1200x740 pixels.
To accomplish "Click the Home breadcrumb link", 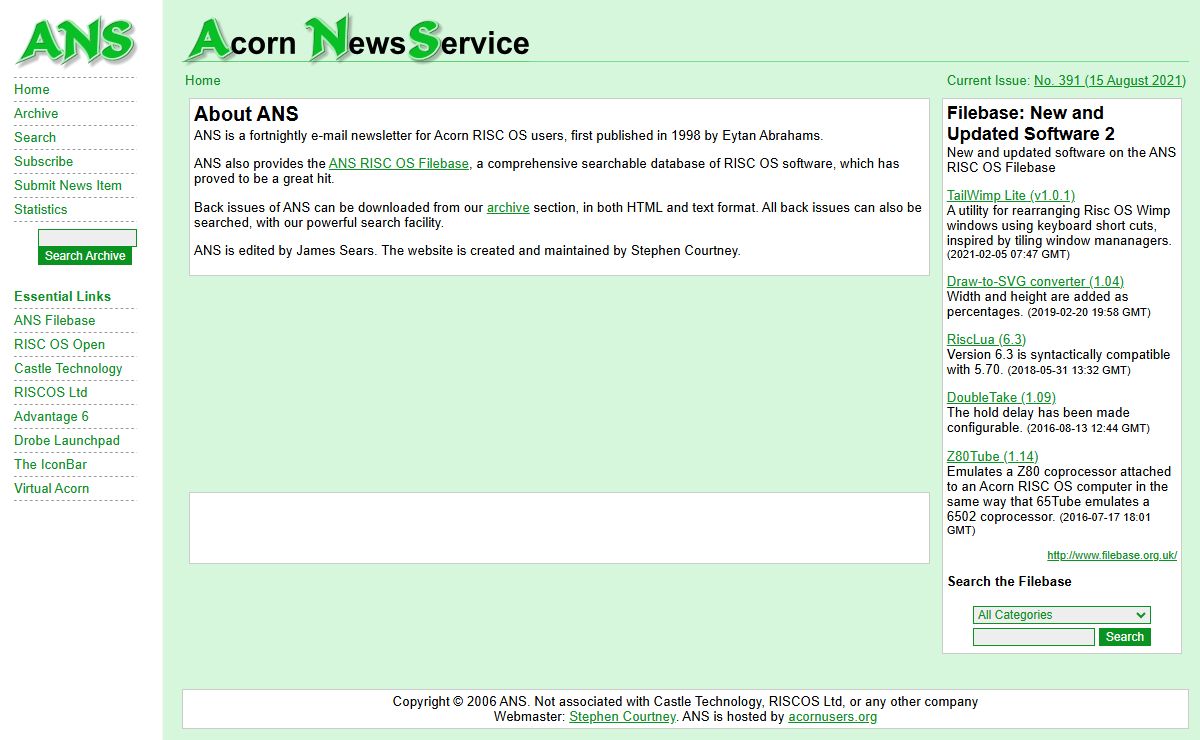I will [203, 80].
